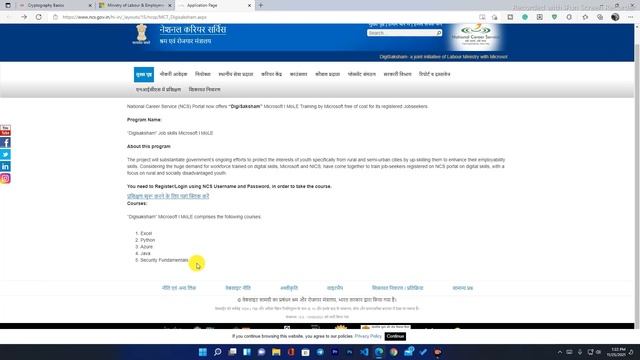Image resolution: width=640 pixels, height=360 pixels.
Task: Open the शिकायत निवारण menu item in second row
Action: tap(204, 89)
